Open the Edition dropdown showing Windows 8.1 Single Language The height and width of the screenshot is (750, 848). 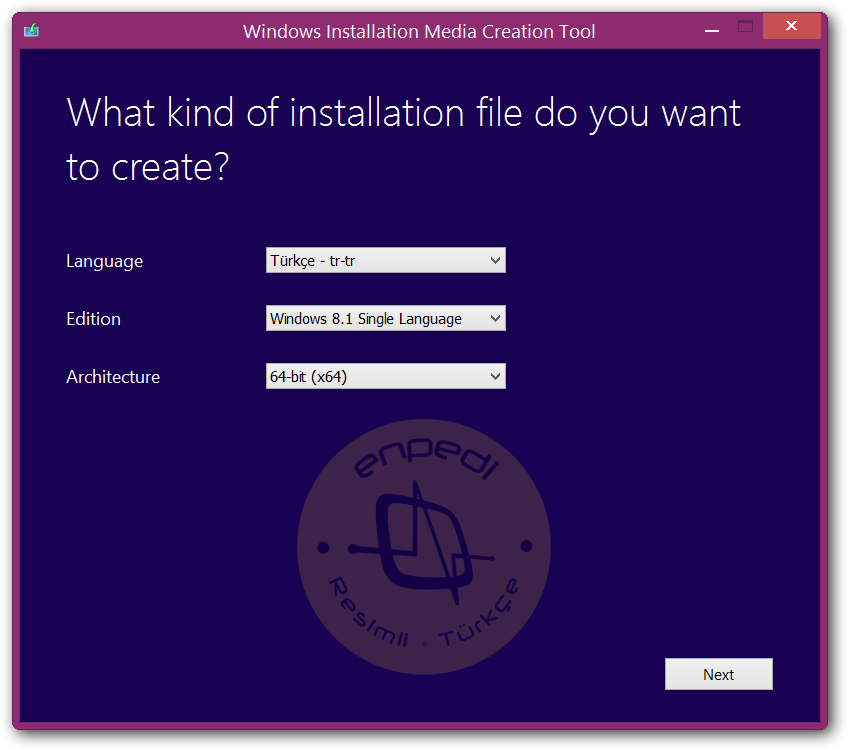point(386,318)
